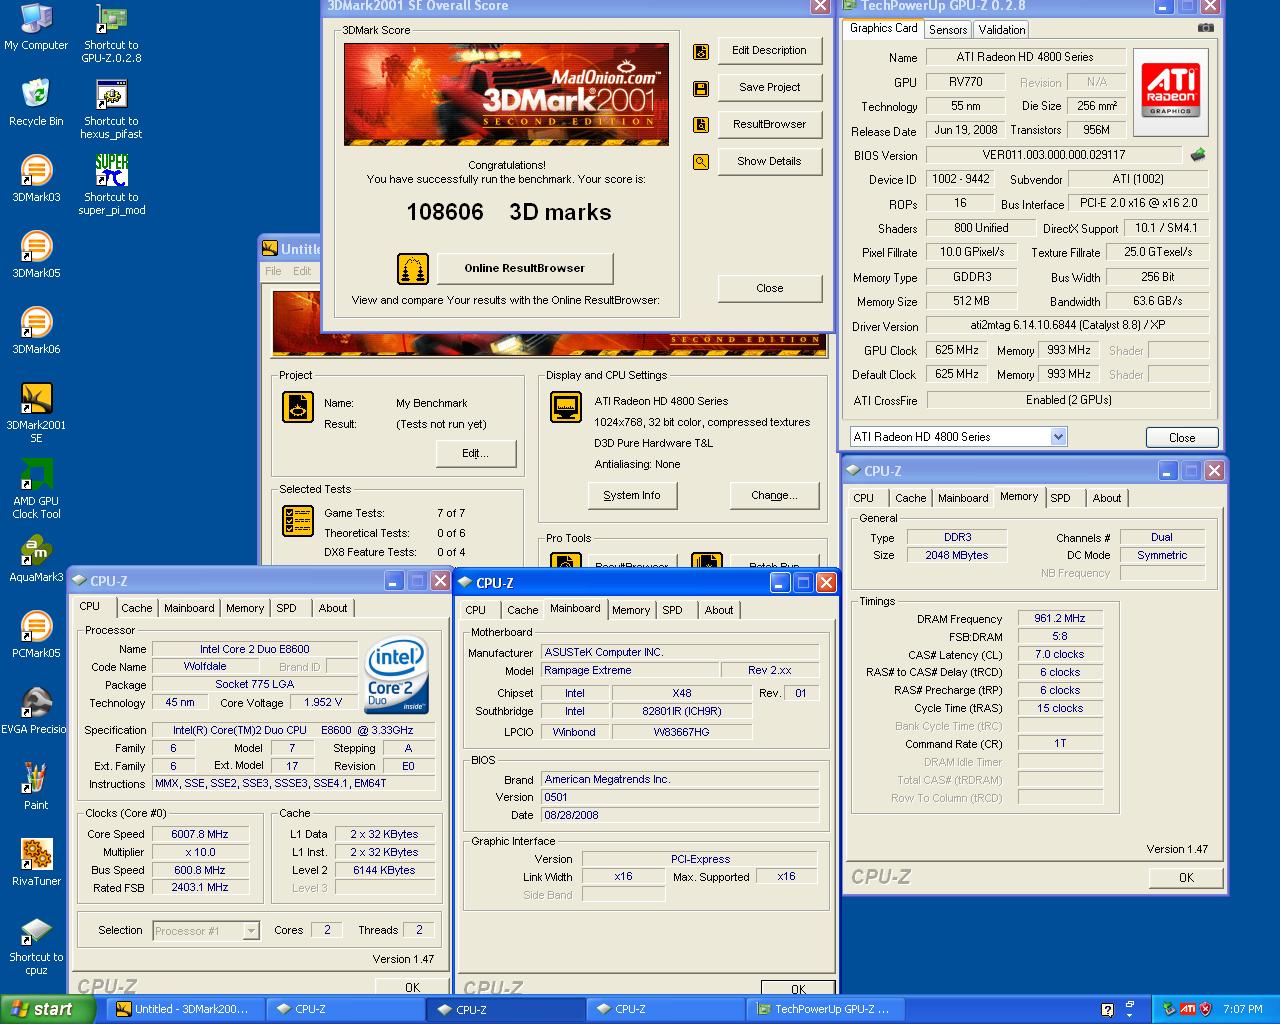The height and width of the screenshot is (1024, 1280).
Task: Click the CPU-Z Core Speed value field
Action: click(199, 835)
